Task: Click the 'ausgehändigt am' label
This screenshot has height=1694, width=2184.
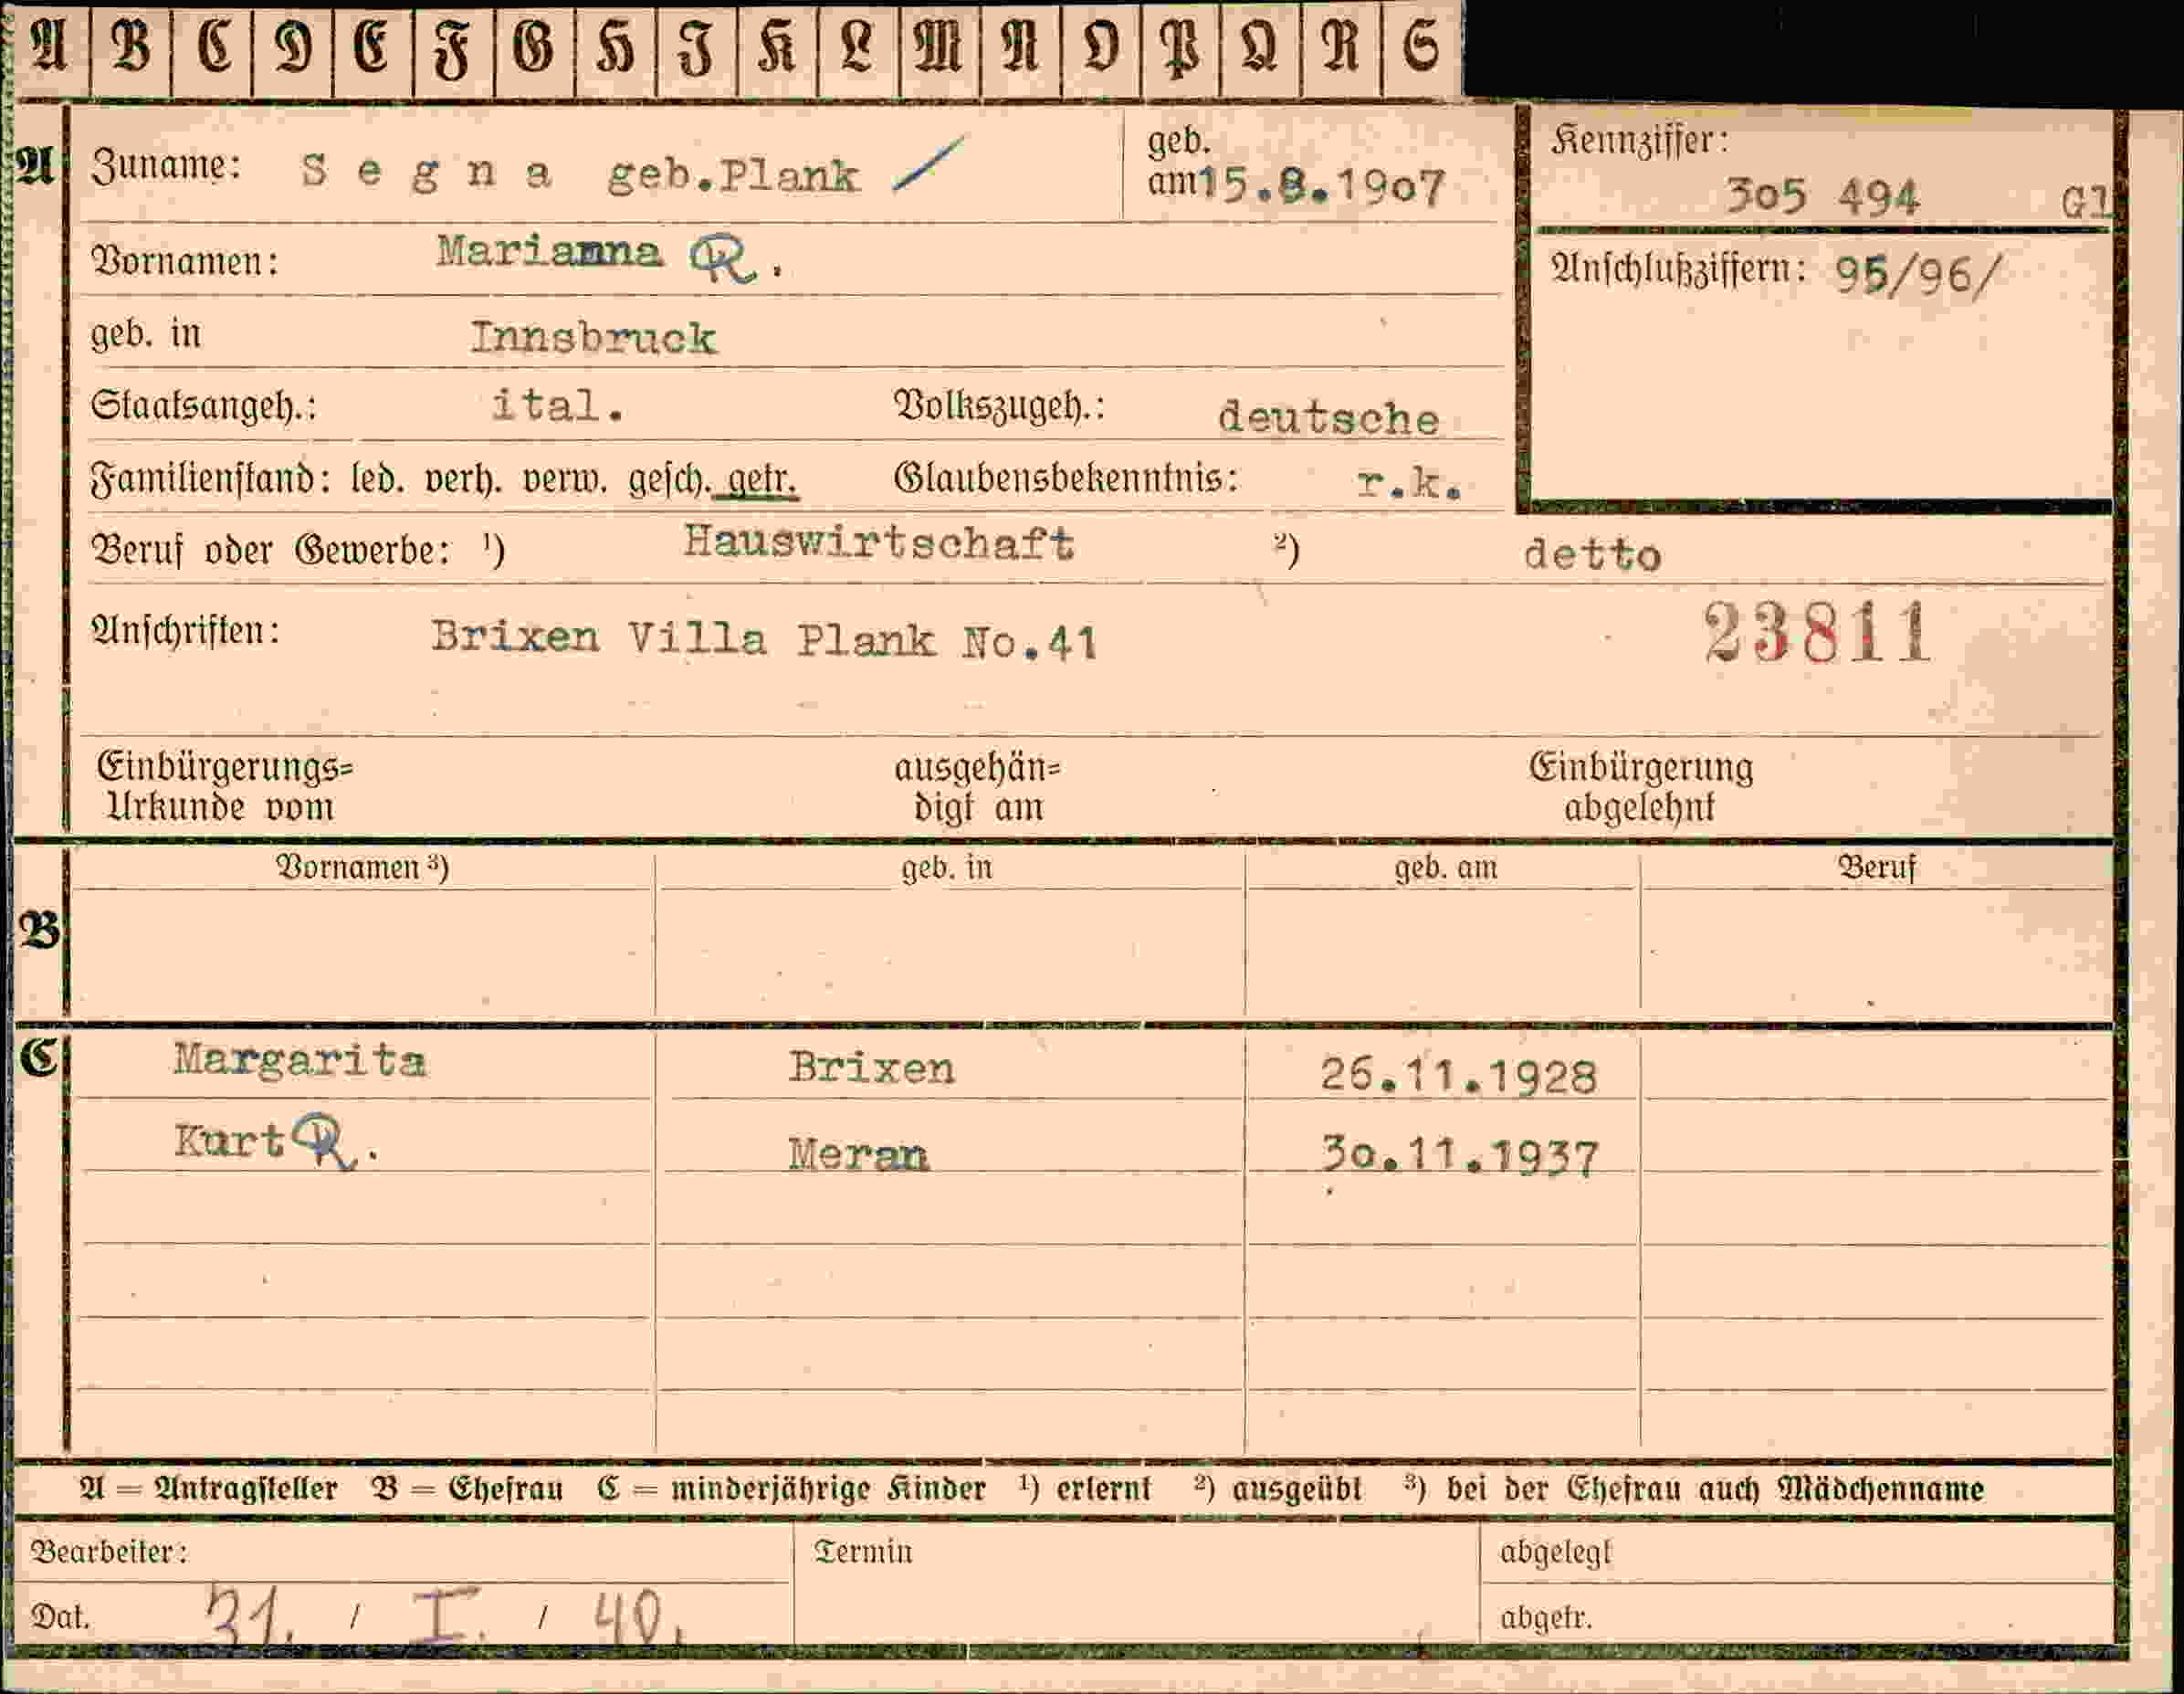Action: 978,787
